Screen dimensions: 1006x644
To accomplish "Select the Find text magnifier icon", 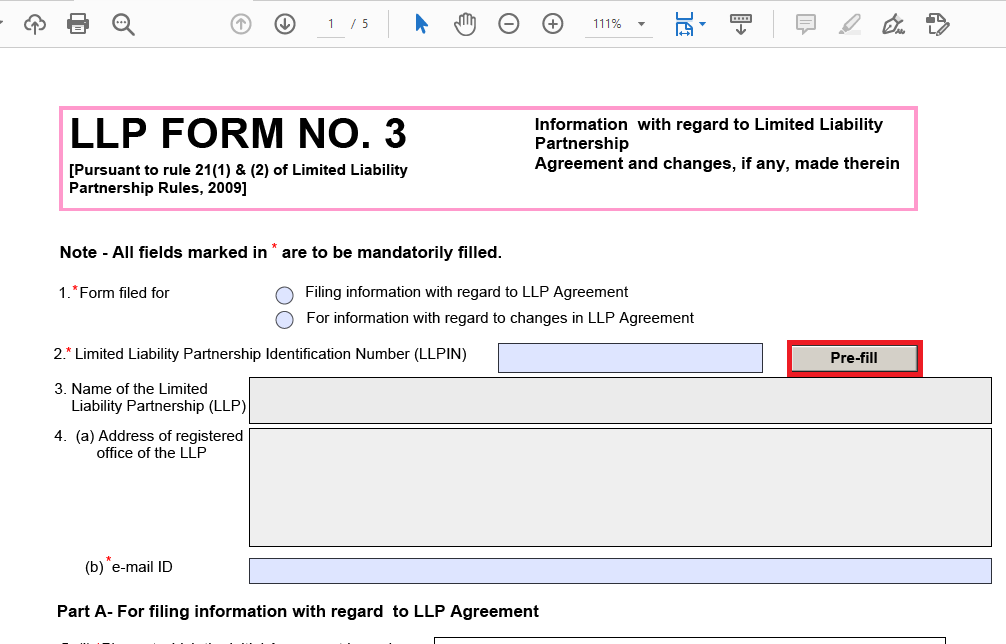I will tap(122, 23).
